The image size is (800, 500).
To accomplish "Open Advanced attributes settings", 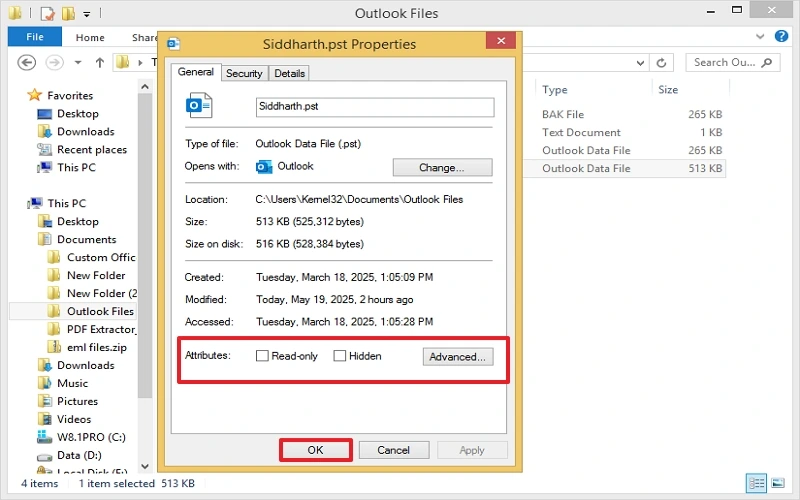I will tap(458, 357).
